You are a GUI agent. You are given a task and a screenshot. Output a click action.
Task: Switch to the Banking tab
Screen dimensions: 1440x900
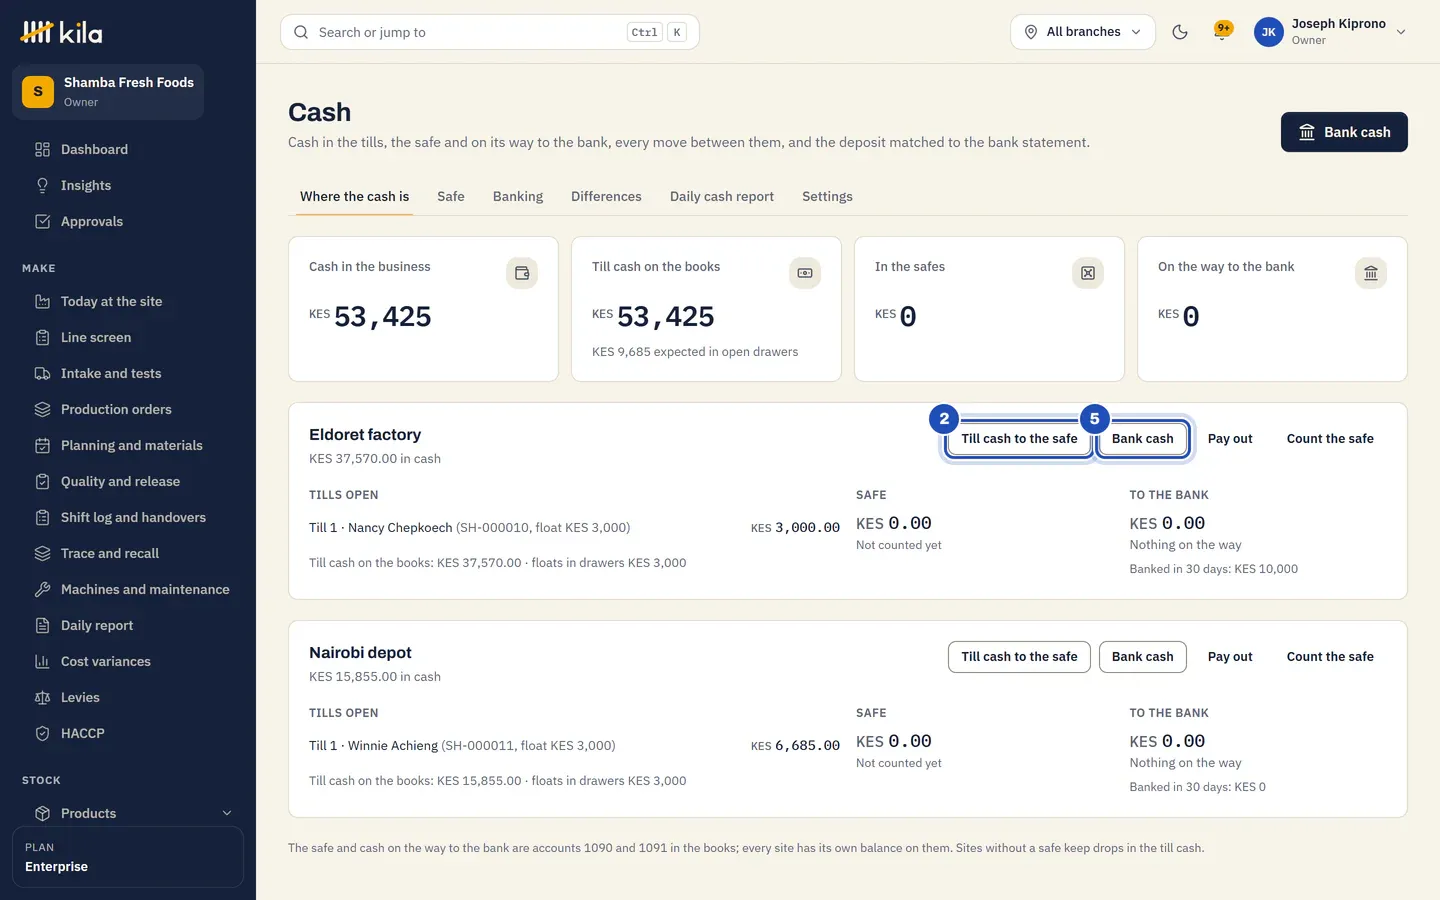[518, 196]
